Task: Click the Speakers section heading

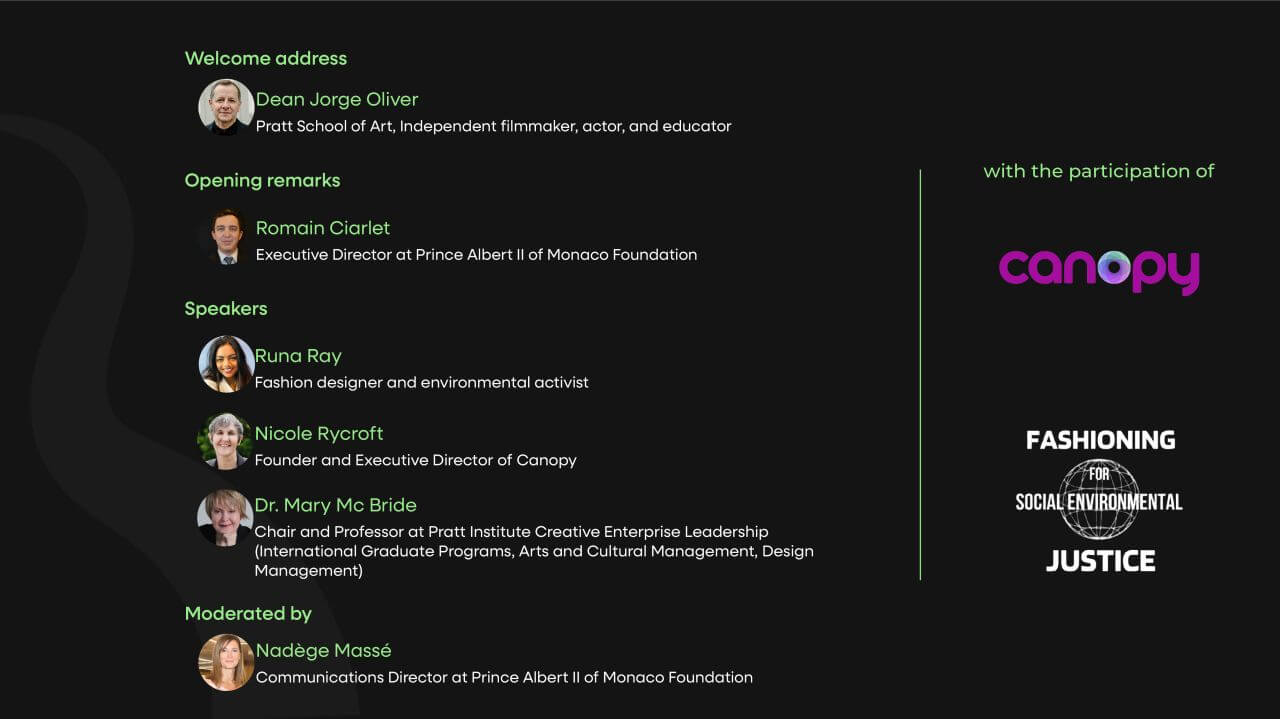Action: pos(226,308)
